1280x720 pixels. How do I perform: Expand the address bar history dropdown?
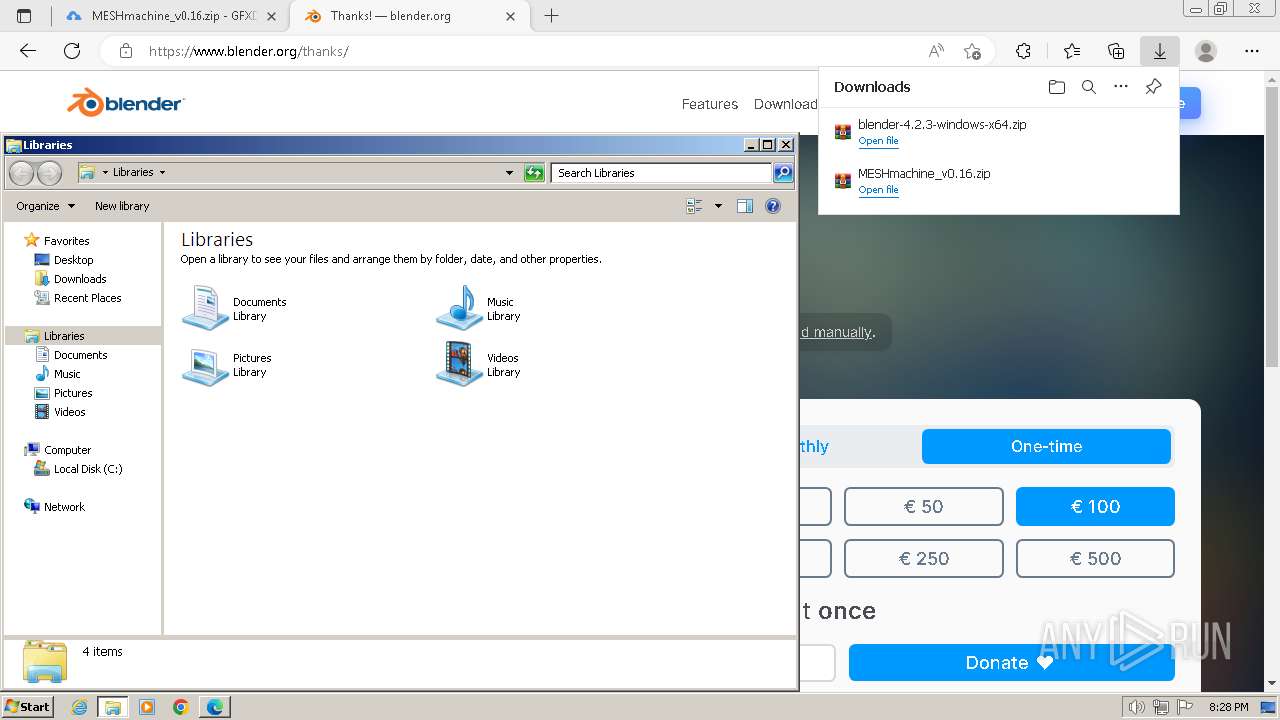509,173
